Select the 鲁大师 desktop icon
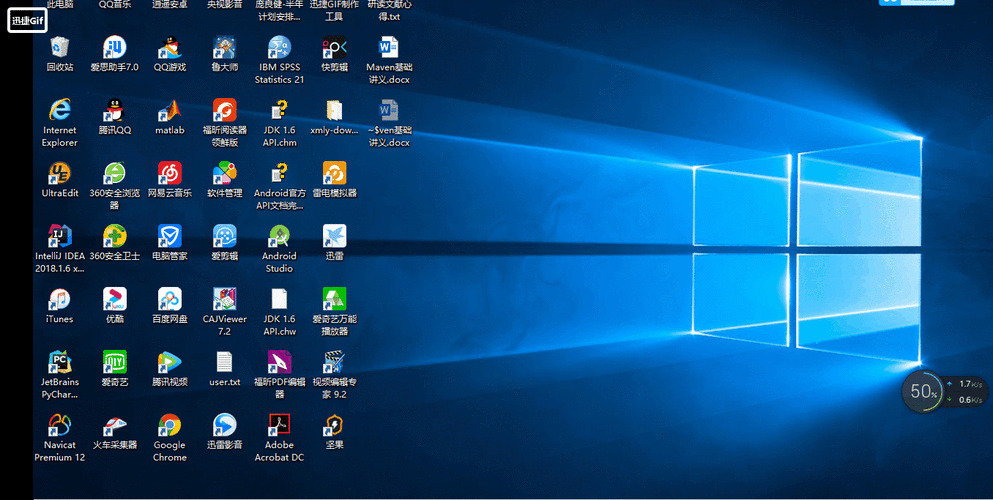The width and height of the screenshot is (993, 500). click(x=225, y=47)
